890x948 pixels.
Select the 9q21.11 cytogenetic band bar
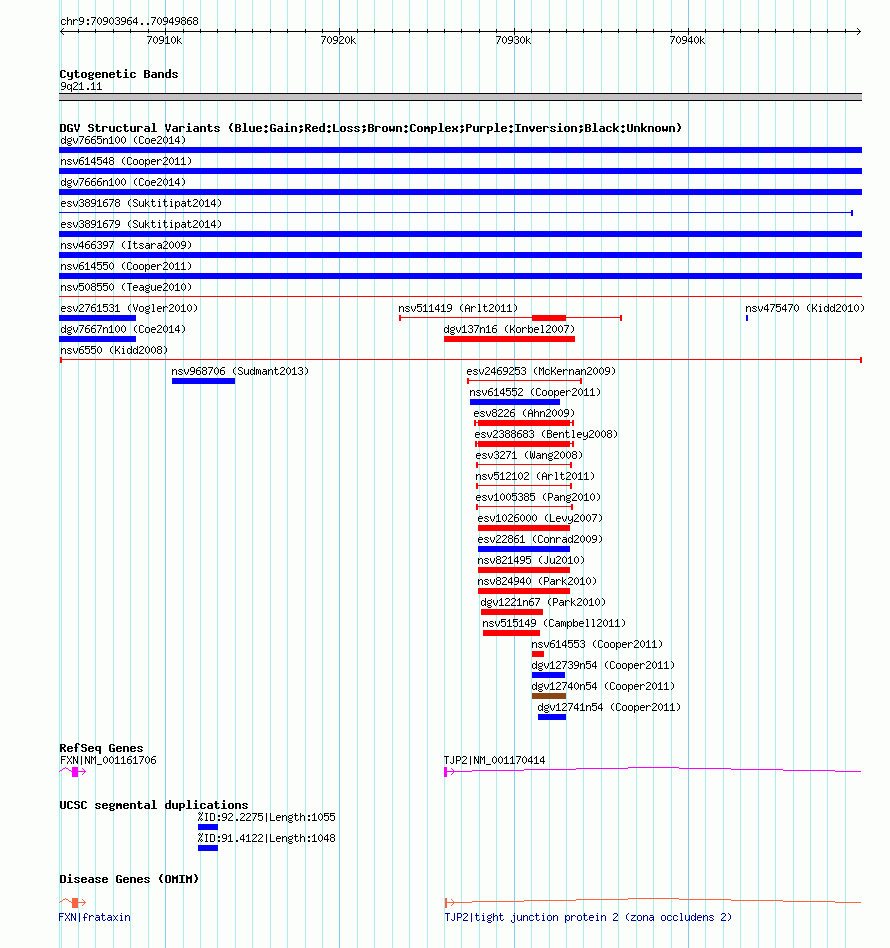click(460, 97)
